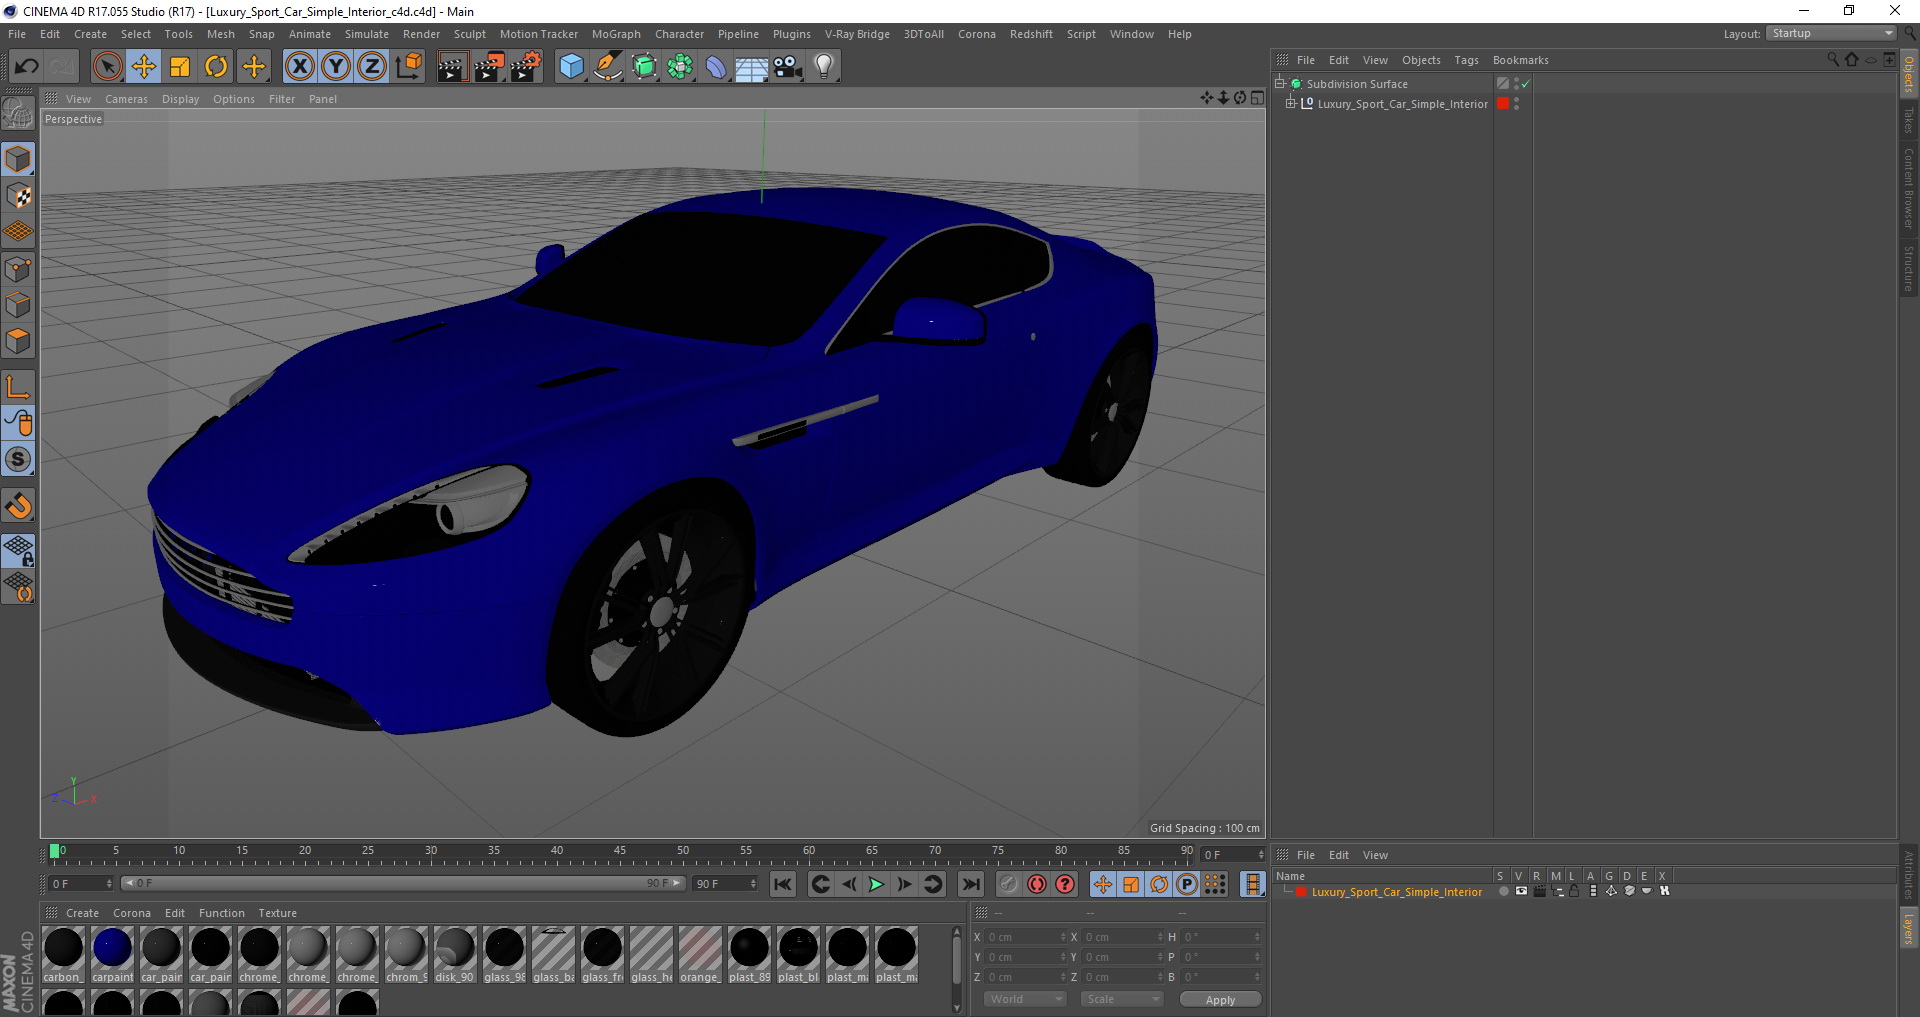Switch to the Content Browser side tab
The image size is (1920, 1017).
click(x=1908, y=188)
